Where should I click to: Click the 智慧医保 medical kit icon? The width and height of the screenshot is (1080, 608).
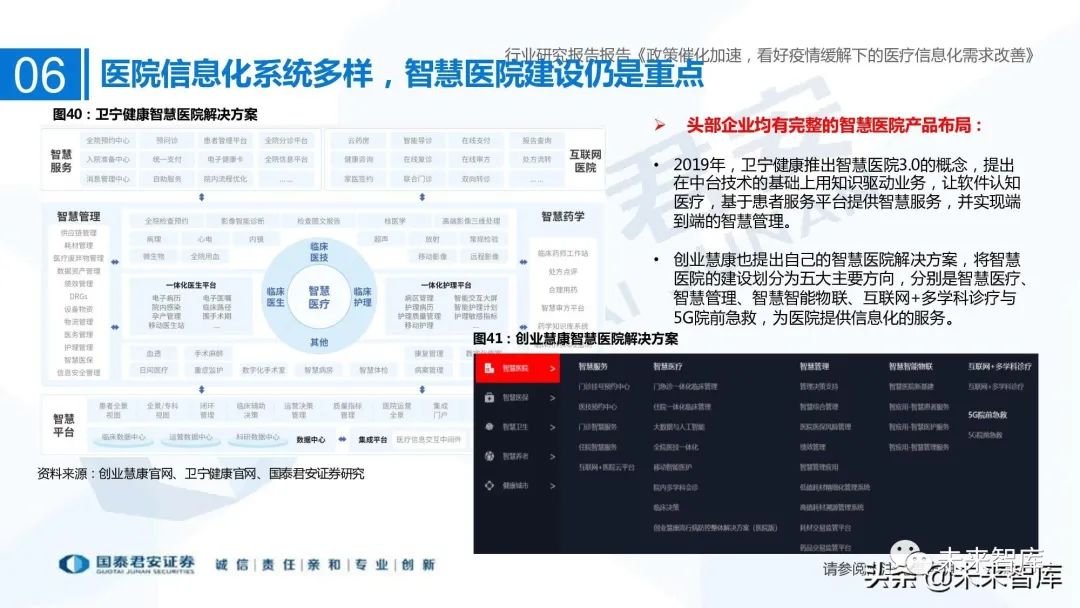pos(489,397)
